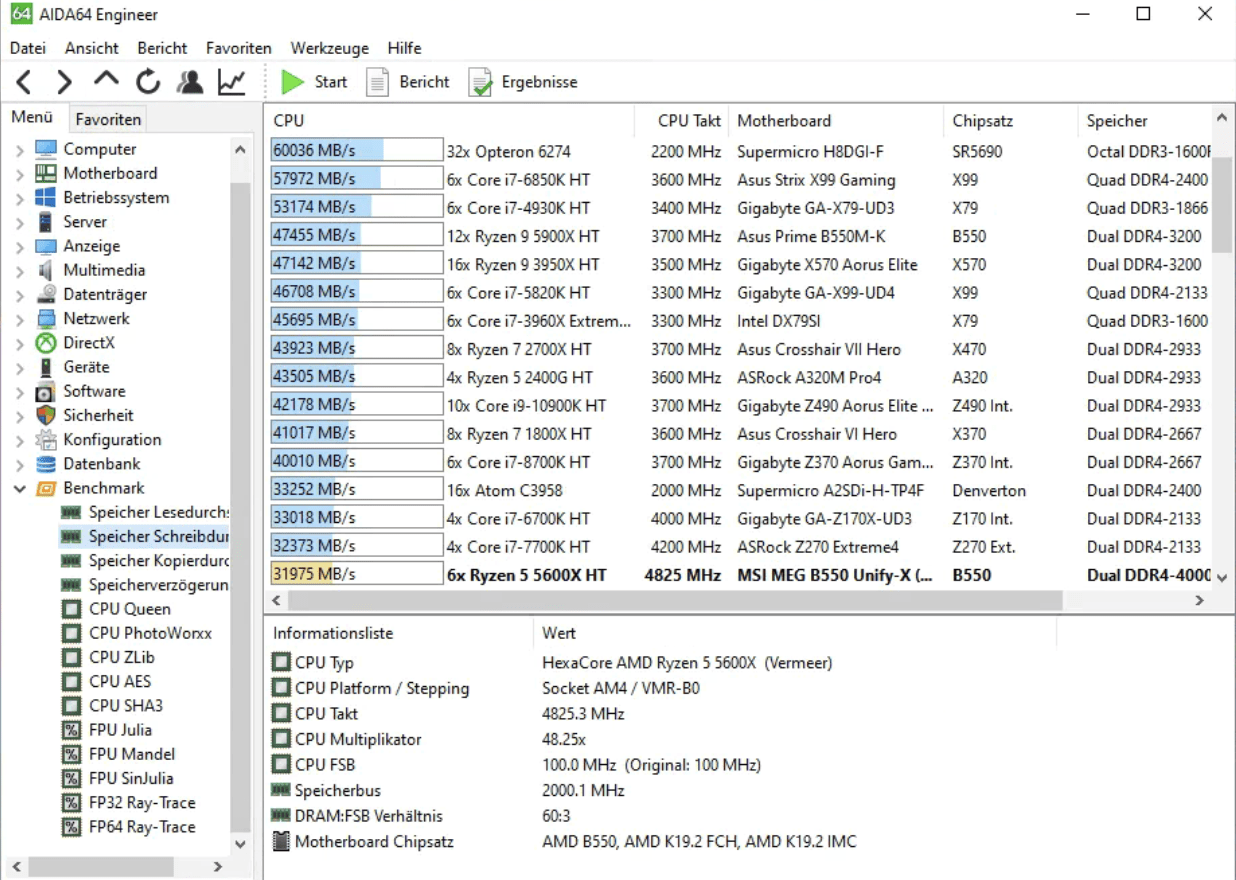Expand the Motherboard tree node
The image size is (1236, 880).
click(19, 174)
